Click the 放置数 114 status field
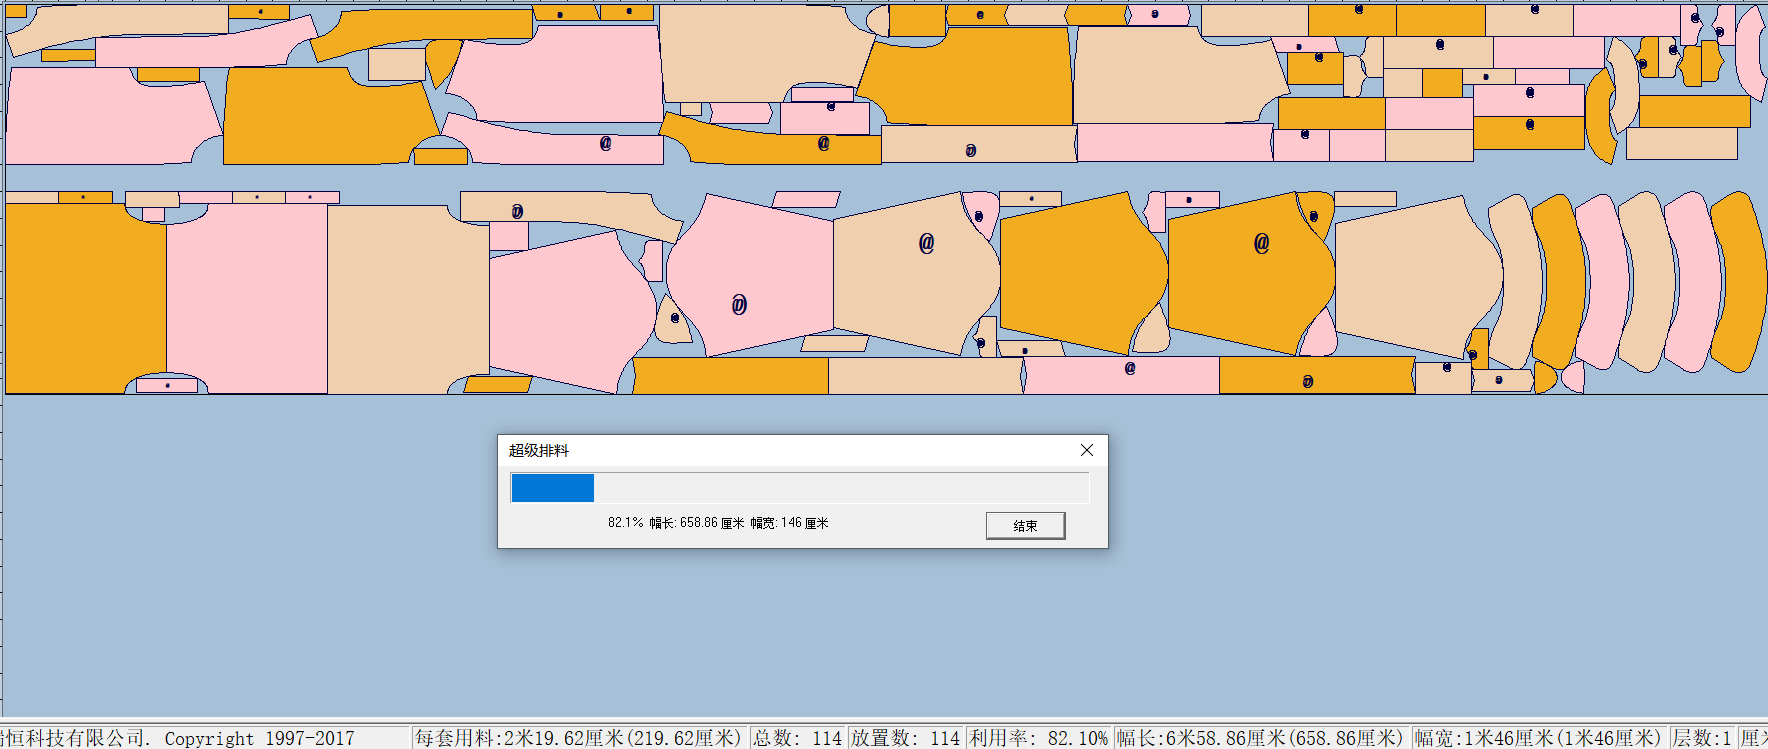 pos(905,738)
